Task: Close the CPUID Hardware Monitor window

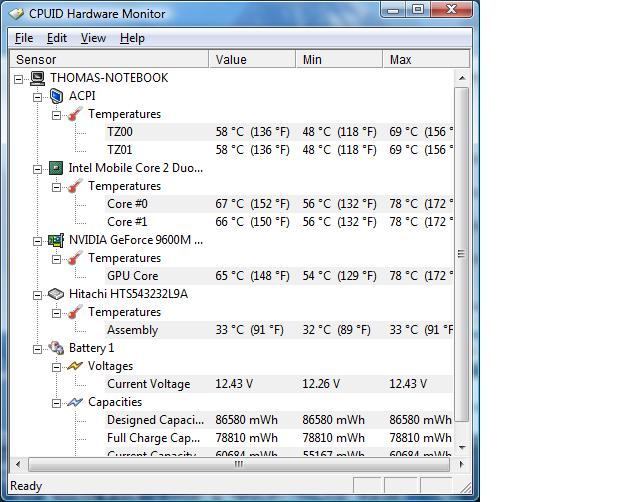Action: (451, 9)
